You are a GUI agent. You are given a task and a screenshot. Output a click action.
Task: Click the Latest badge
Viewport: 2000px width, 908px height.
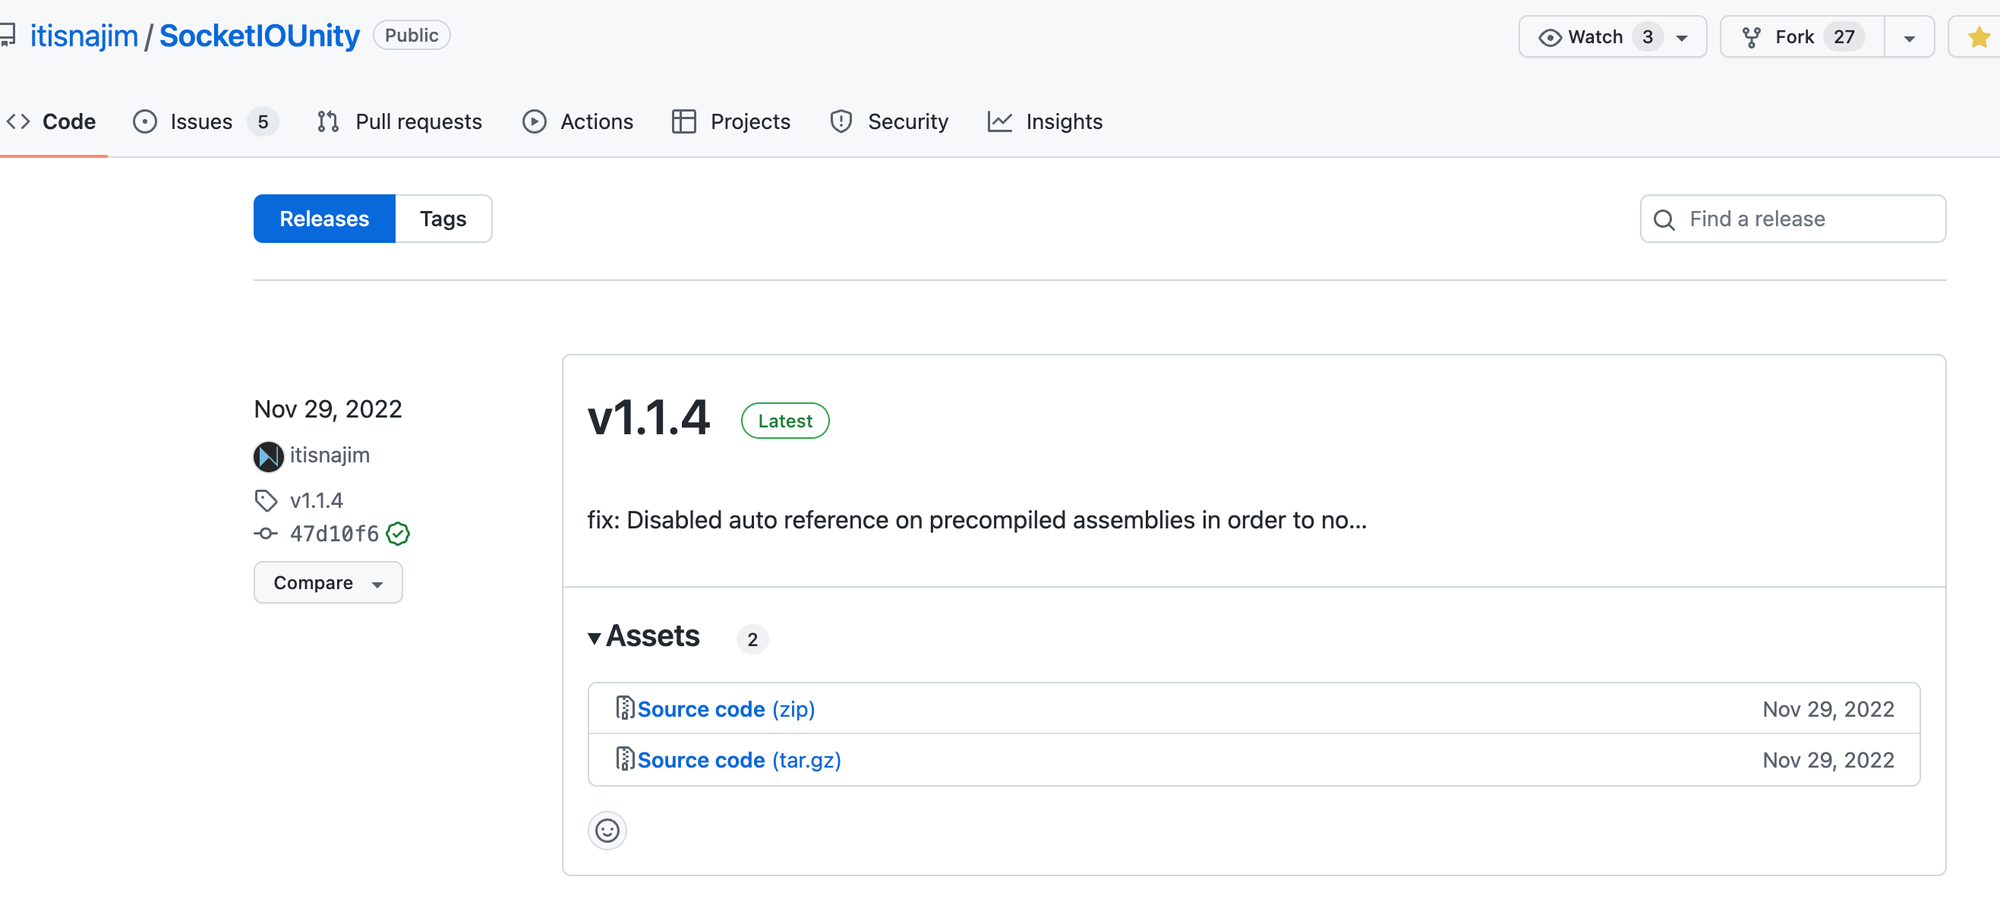[x=785, y=421]
